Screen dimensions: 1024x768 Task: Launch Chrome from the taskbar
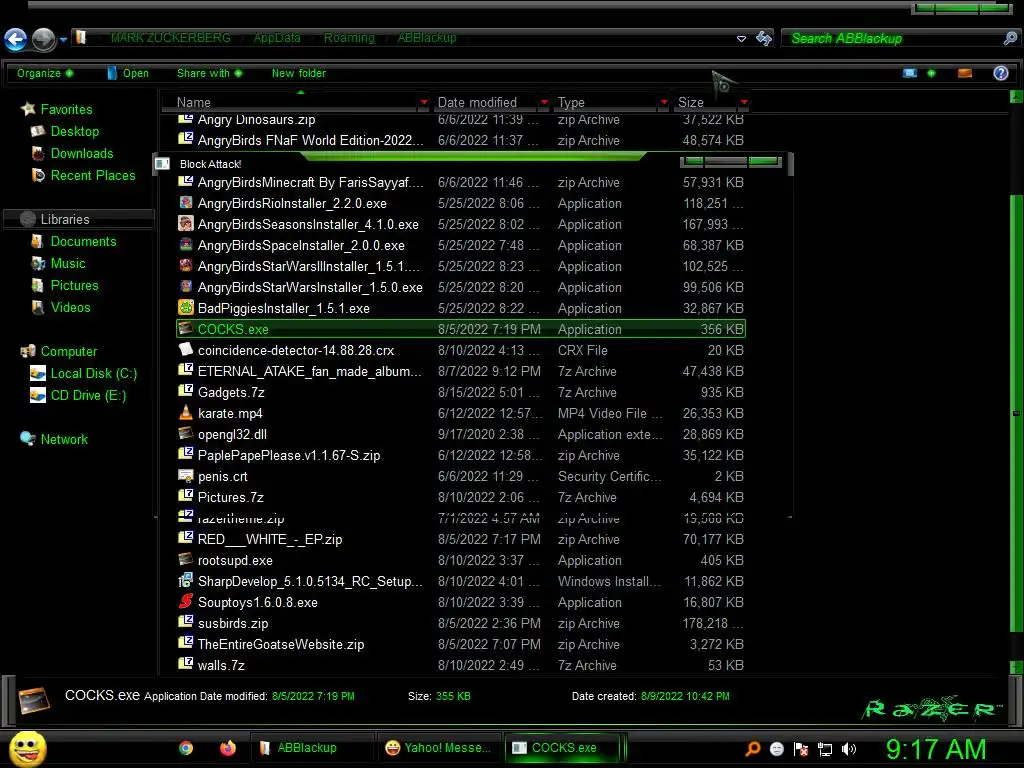186,748
